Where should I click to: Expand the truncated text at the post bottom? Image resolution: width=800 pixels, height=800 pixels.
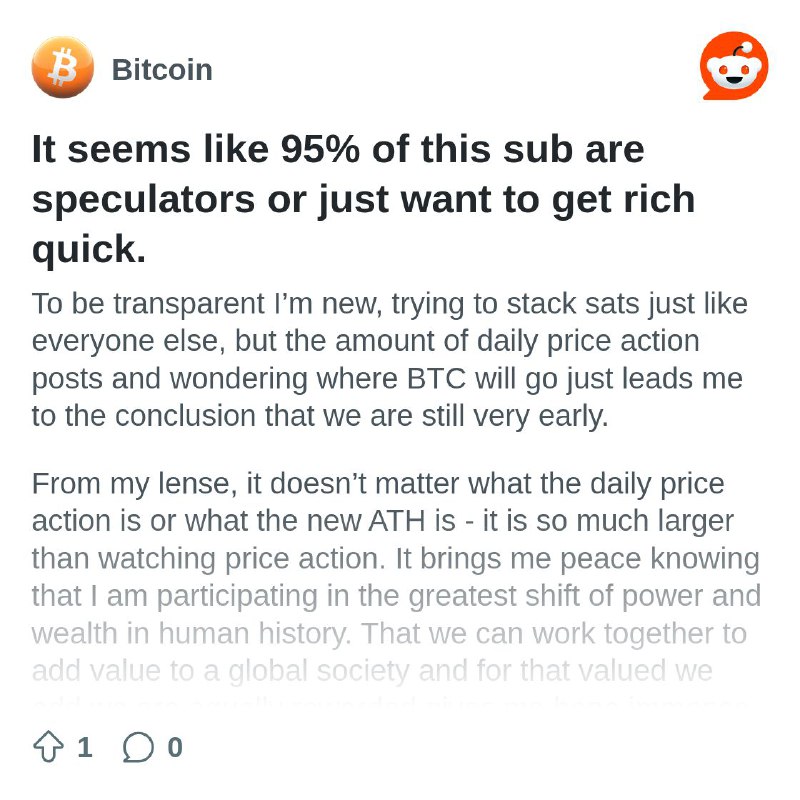click(389, 703)
